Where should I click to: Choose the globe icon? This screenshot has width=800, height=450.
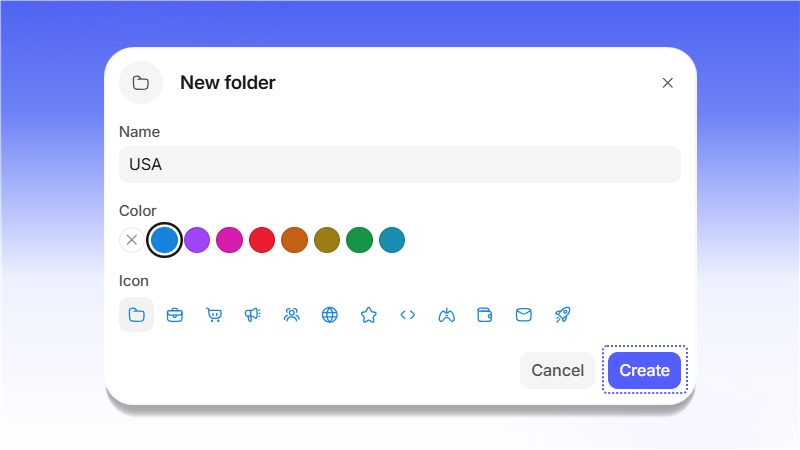tap(330, 315)
